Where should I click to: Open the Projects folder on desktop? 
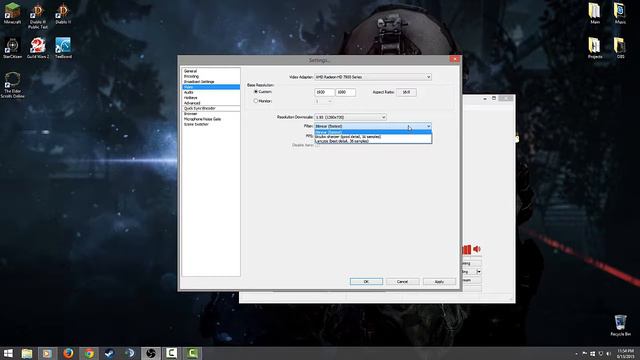[x=595, y=48]
